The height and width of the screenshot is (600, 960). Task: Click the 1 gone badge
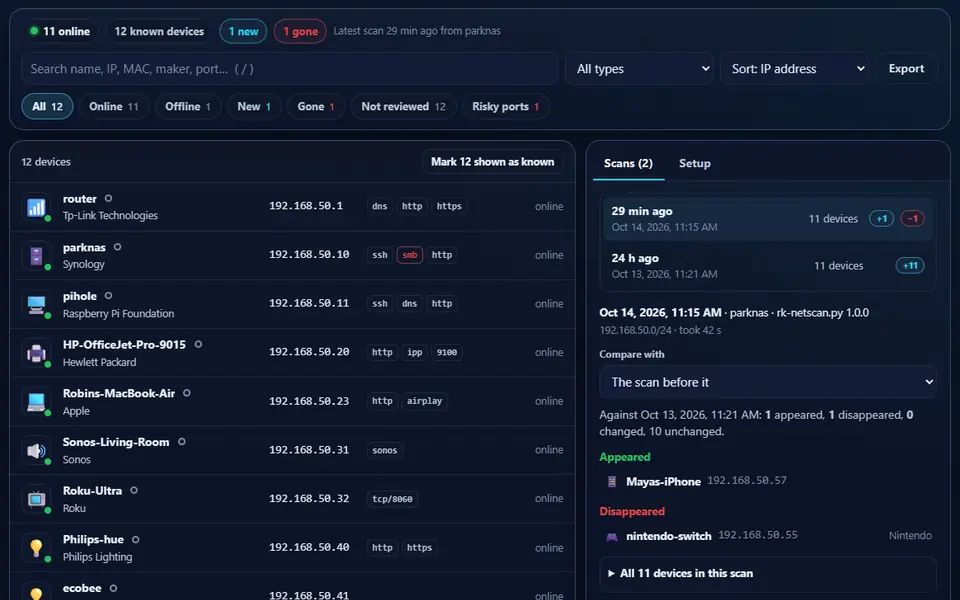(x=300, y=31)
